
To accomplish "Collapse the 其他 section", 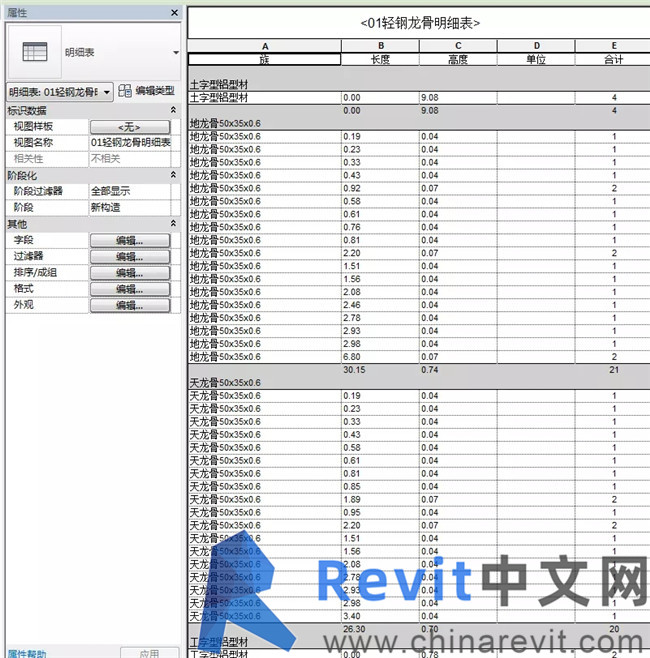I will [173, 223].
